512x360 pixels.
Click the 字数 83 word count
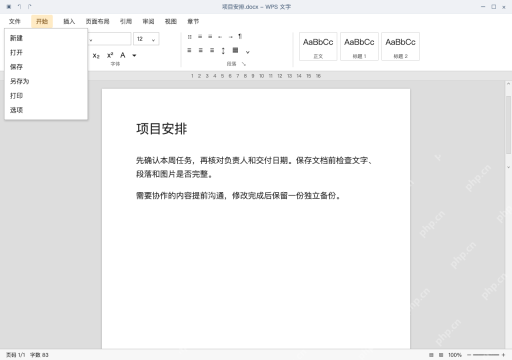[x=39, y=355]
